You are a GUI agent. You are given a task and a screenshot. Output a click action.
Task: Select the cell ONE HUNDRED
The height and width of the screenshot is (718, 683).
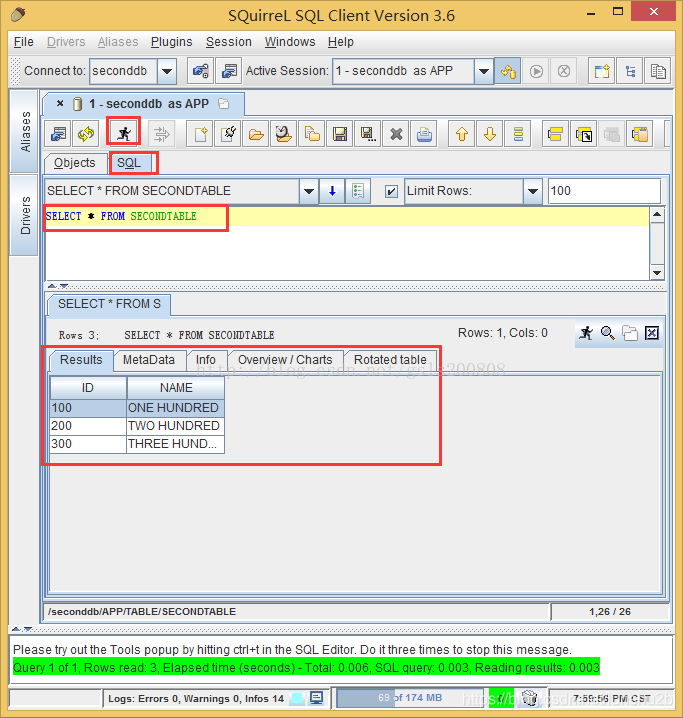coord(175,408)
